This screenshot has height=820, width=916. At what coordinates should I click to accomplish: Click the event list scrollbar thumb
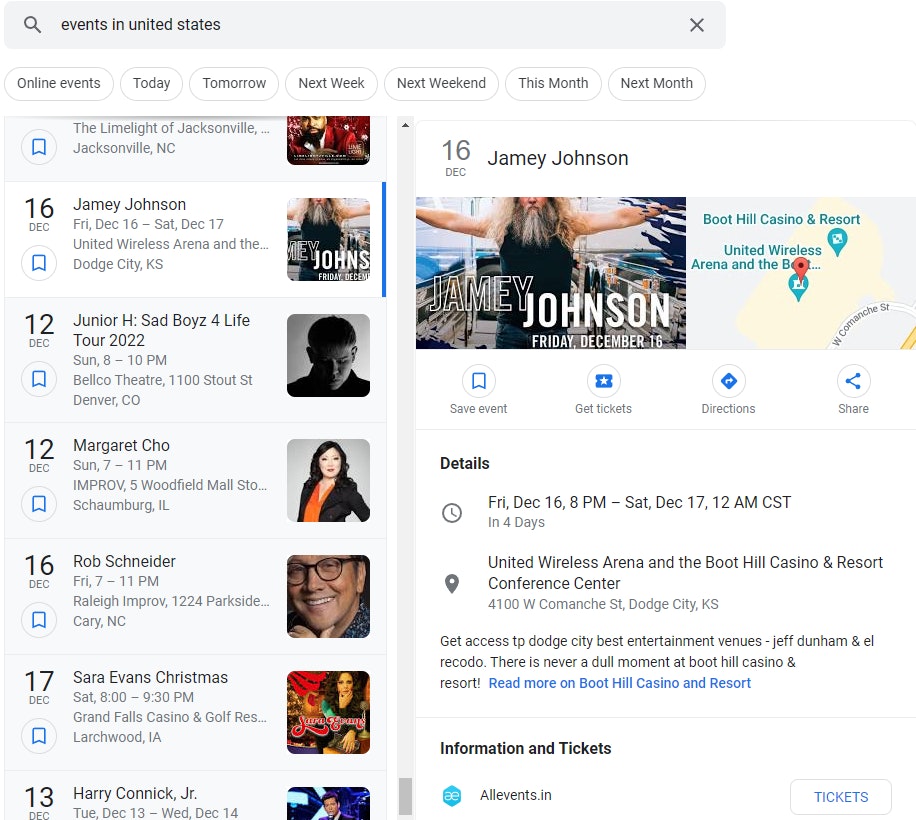click(405, 796)
